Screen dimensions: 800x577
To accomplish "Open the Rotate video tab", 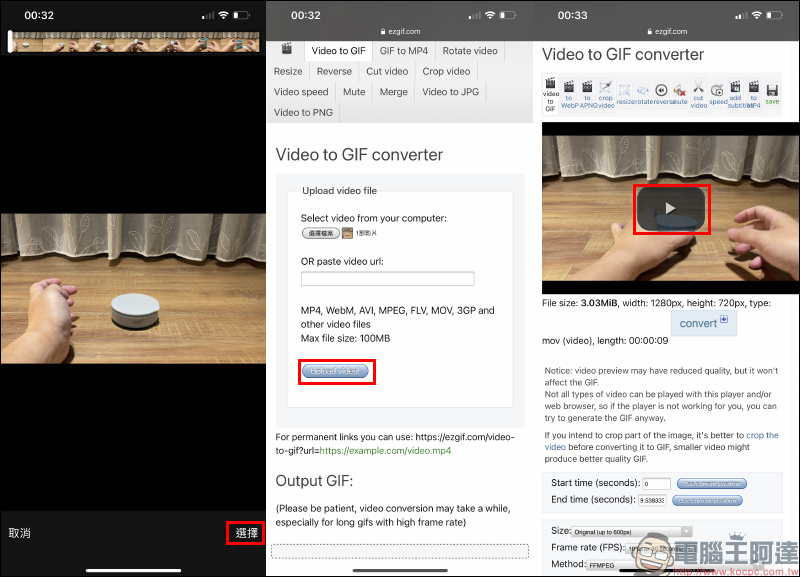I will 470,51.
